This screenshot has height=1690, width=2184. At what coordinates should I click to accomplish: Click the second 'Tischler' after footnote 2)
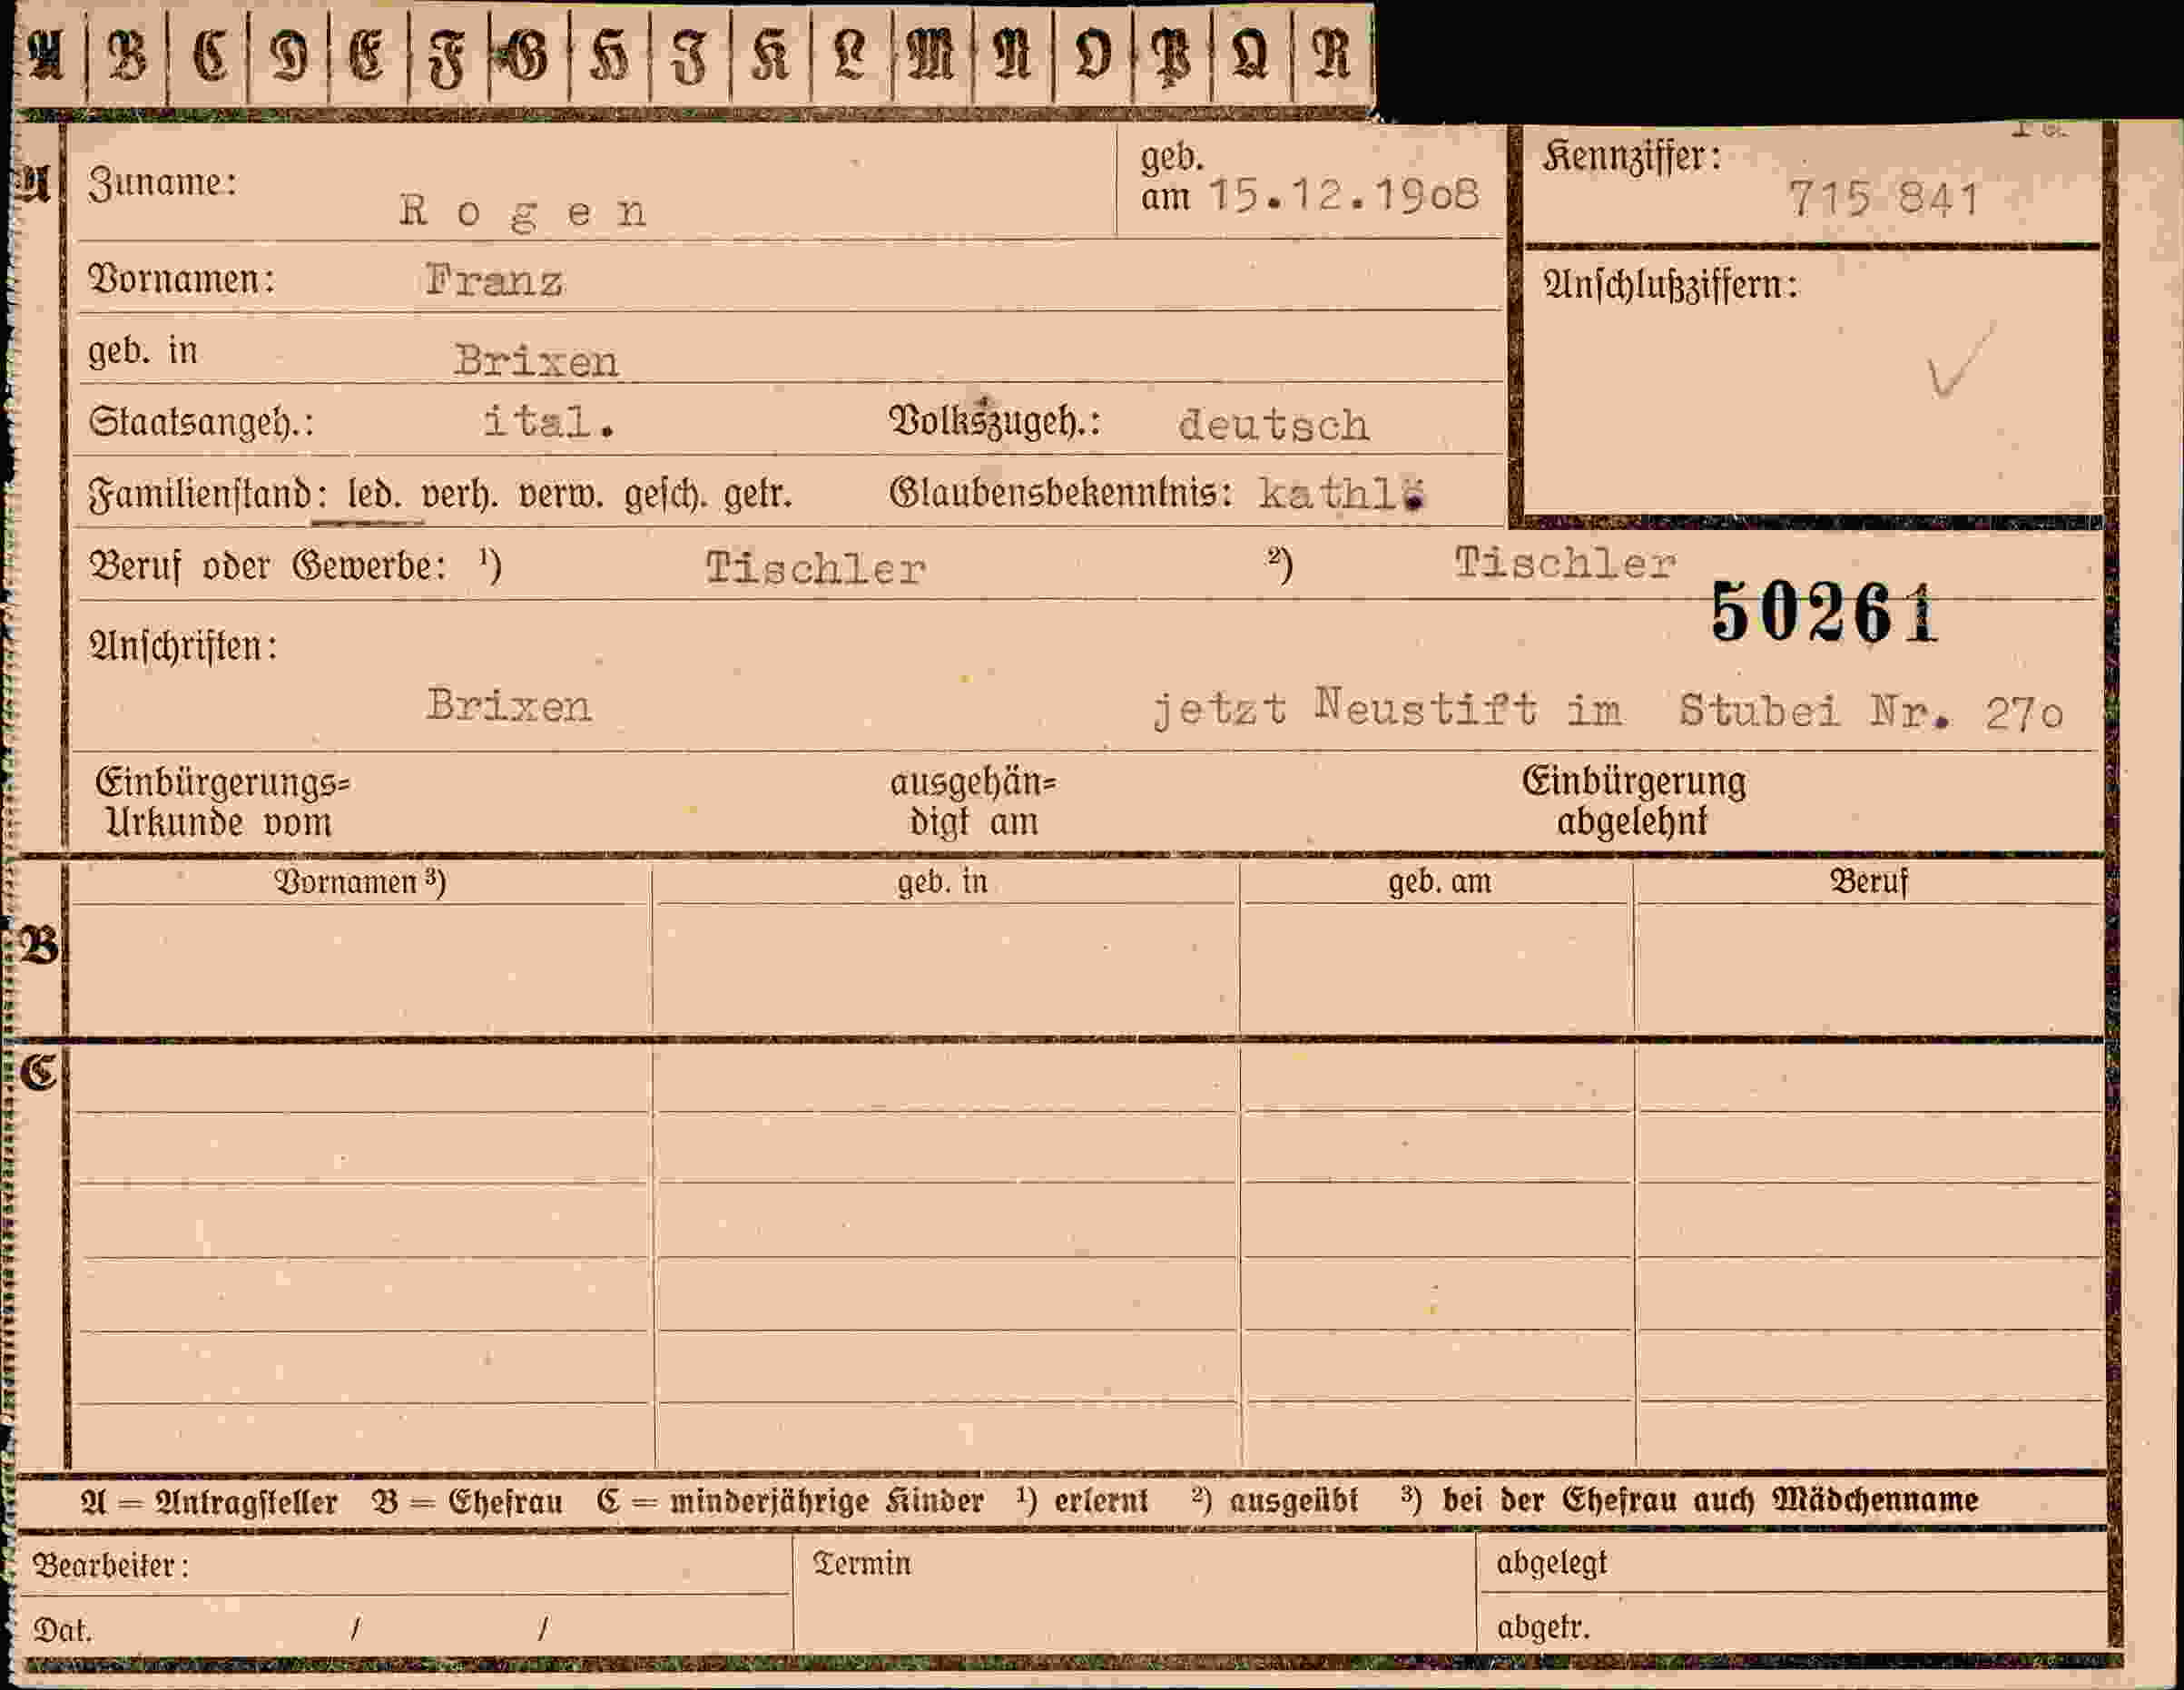(1565, 564)
